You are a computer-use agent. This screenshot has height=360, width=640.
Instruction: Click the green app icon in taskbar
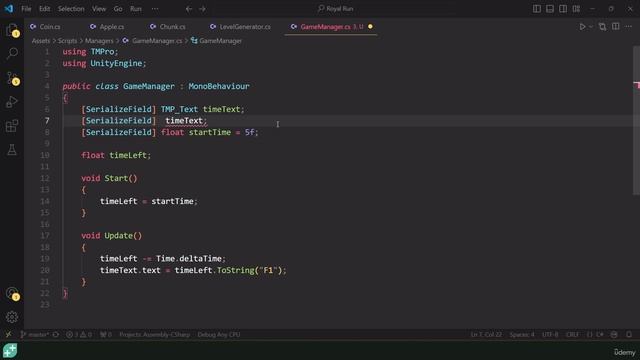point(10,351)
